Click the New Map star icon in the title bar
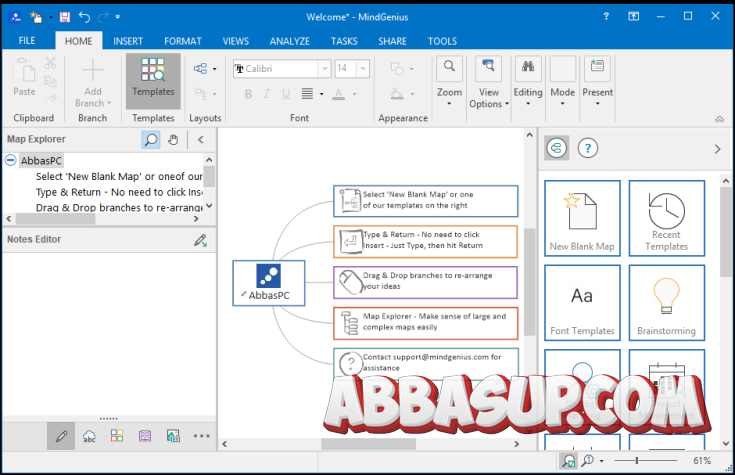 [x=36, y=17]
